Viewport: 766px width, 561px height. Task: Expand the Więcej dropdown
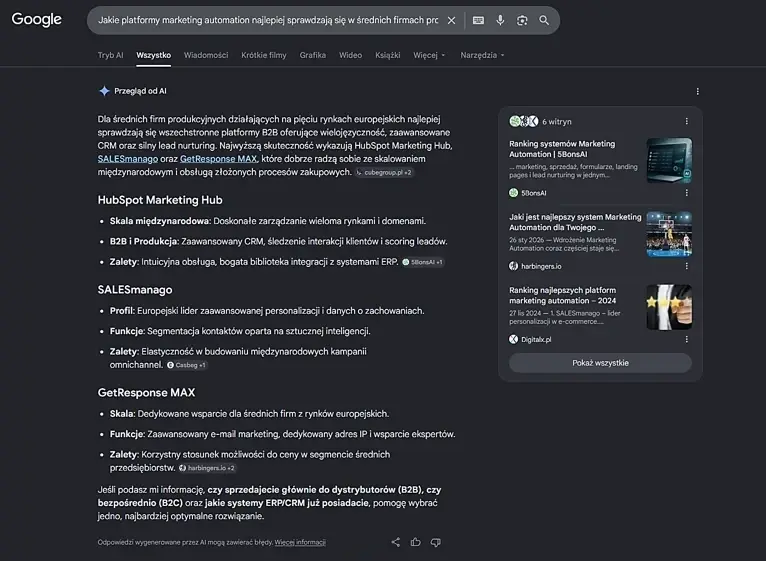(429, 55)
